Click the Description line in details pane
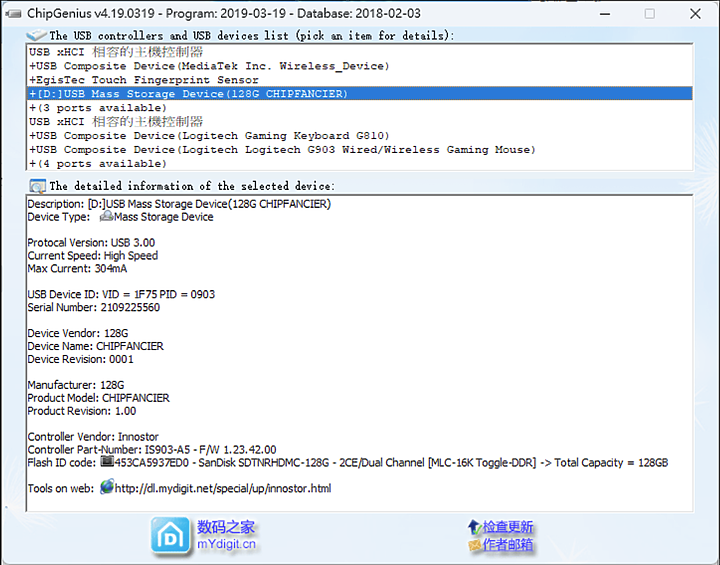Image resolution: width=720 pixels, height=565 pixels. tap(179, 204)
